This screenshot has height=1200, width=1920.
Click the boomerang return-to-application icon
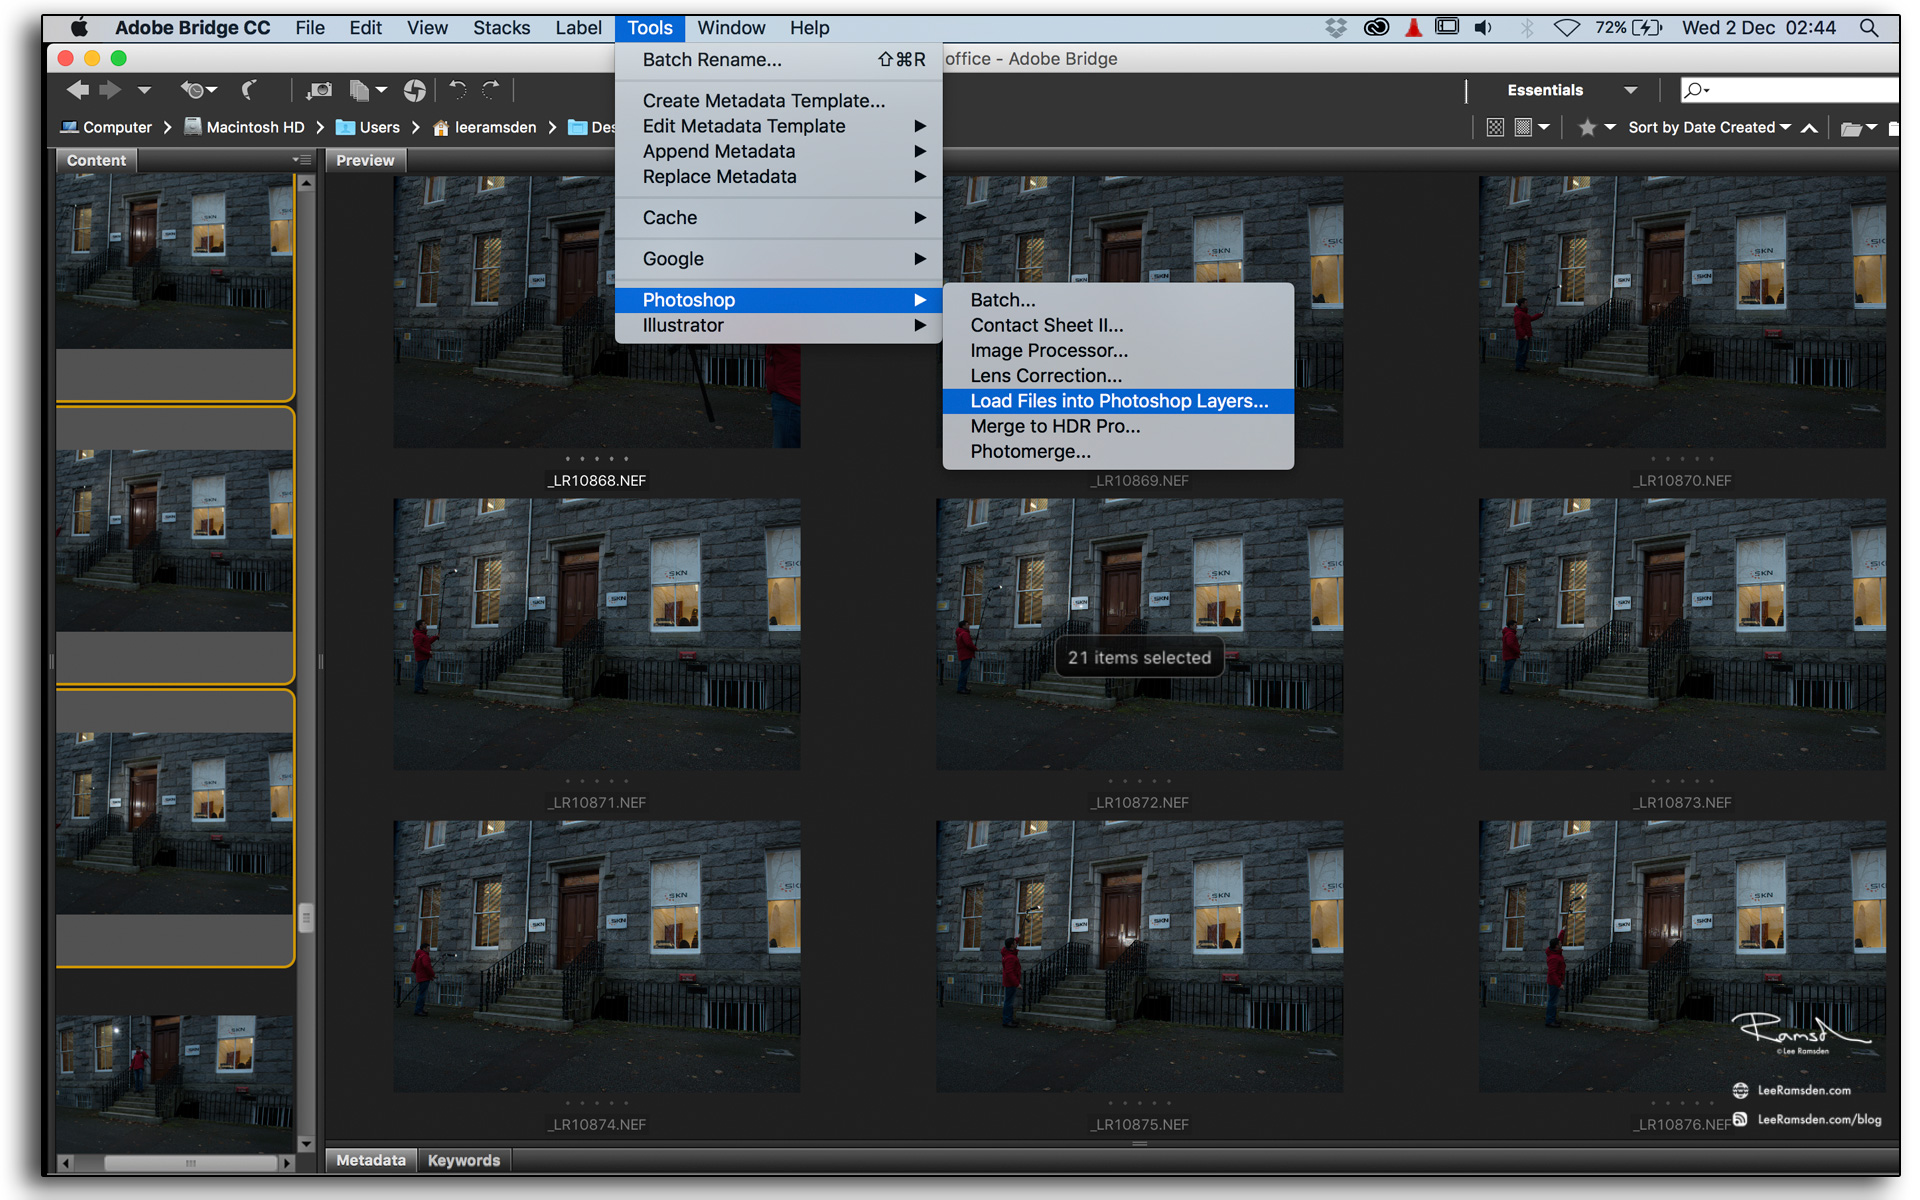[x=249, y=90]
